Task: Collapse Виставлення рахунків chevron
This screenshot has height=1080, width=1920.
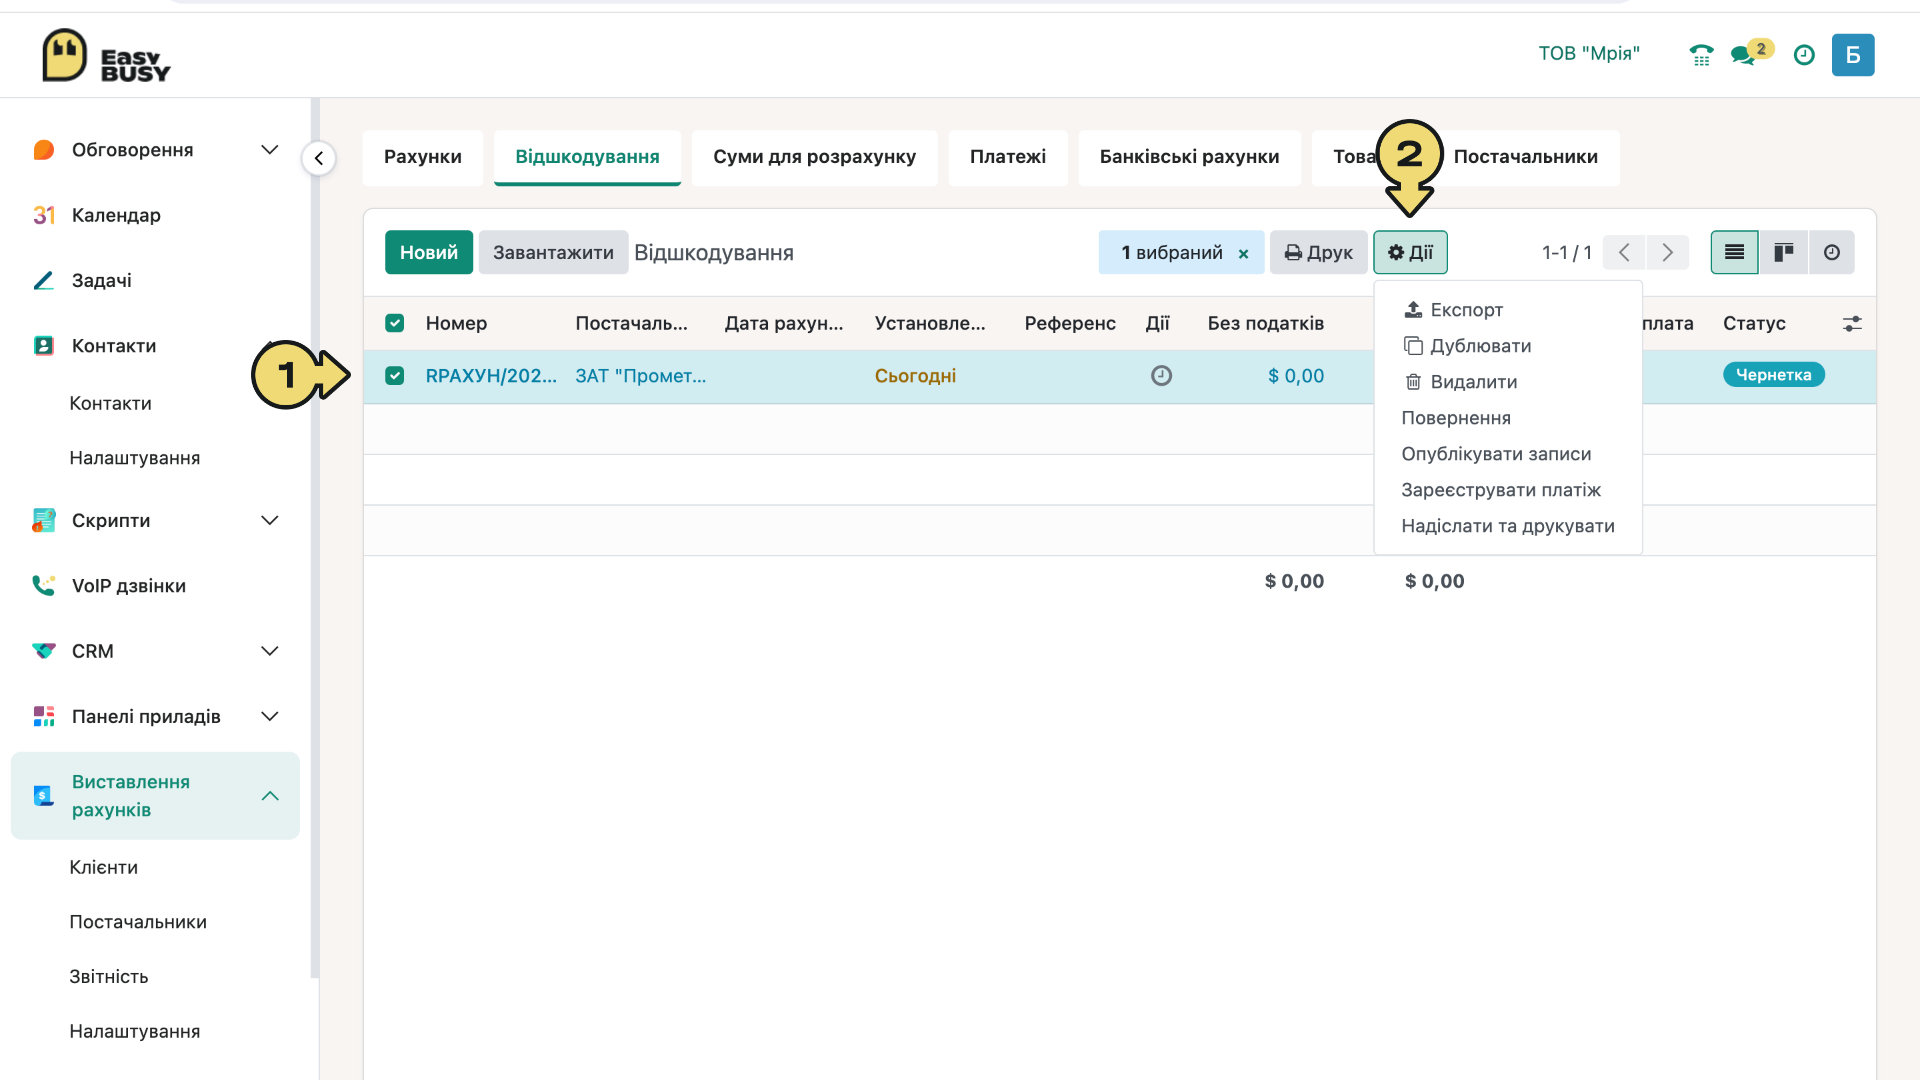Action: 270,796
